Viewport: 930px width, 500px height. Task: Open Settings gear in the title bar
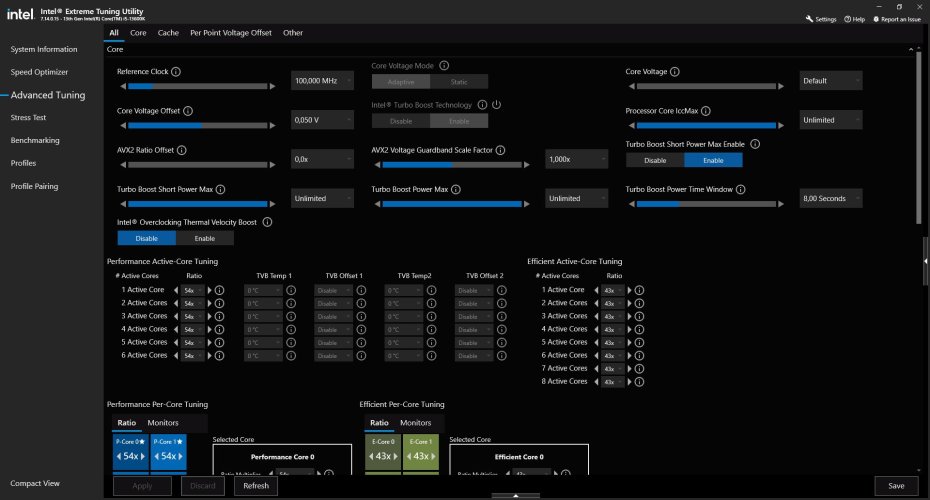coord(820,19)
